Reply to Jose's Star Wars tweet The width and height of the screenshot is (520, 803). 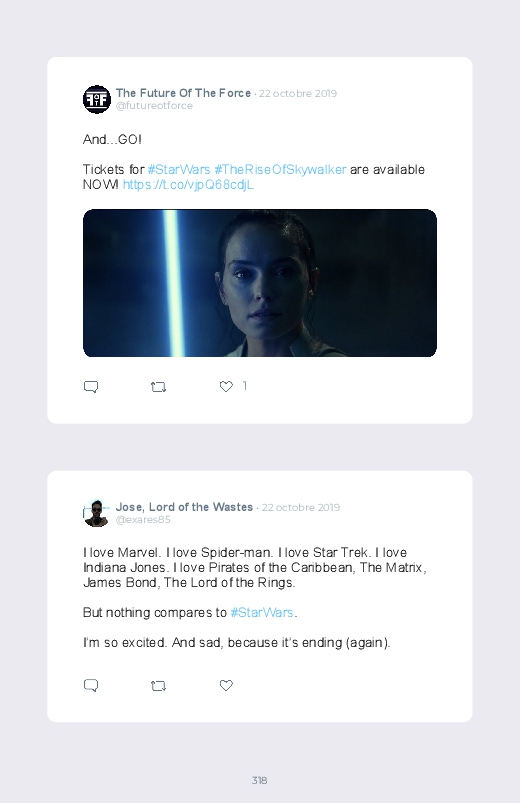pyautogui.click(x=91, y=685)
